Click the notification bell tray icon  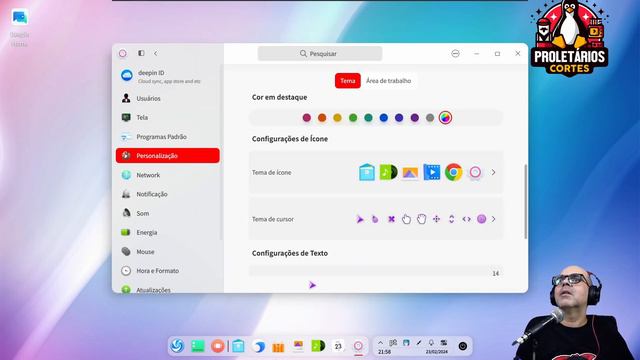click(431, 343)
